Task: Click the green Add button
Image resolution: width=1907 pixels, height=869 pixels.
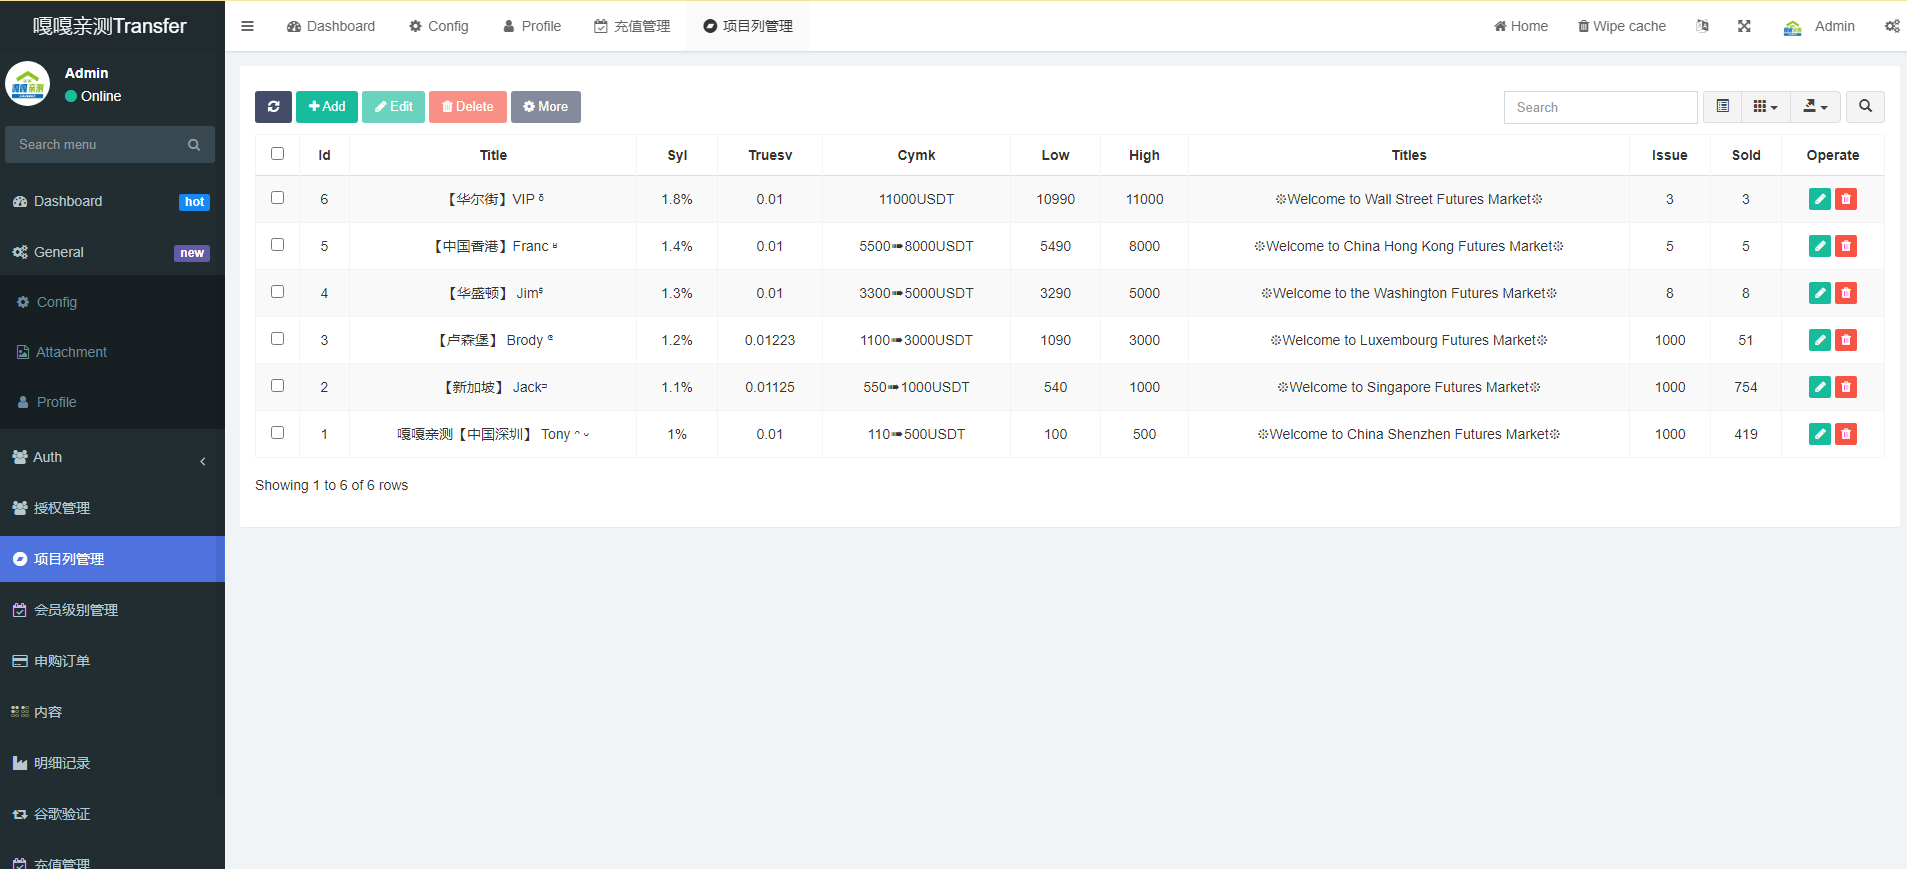Action: click(x=327, y=107)
